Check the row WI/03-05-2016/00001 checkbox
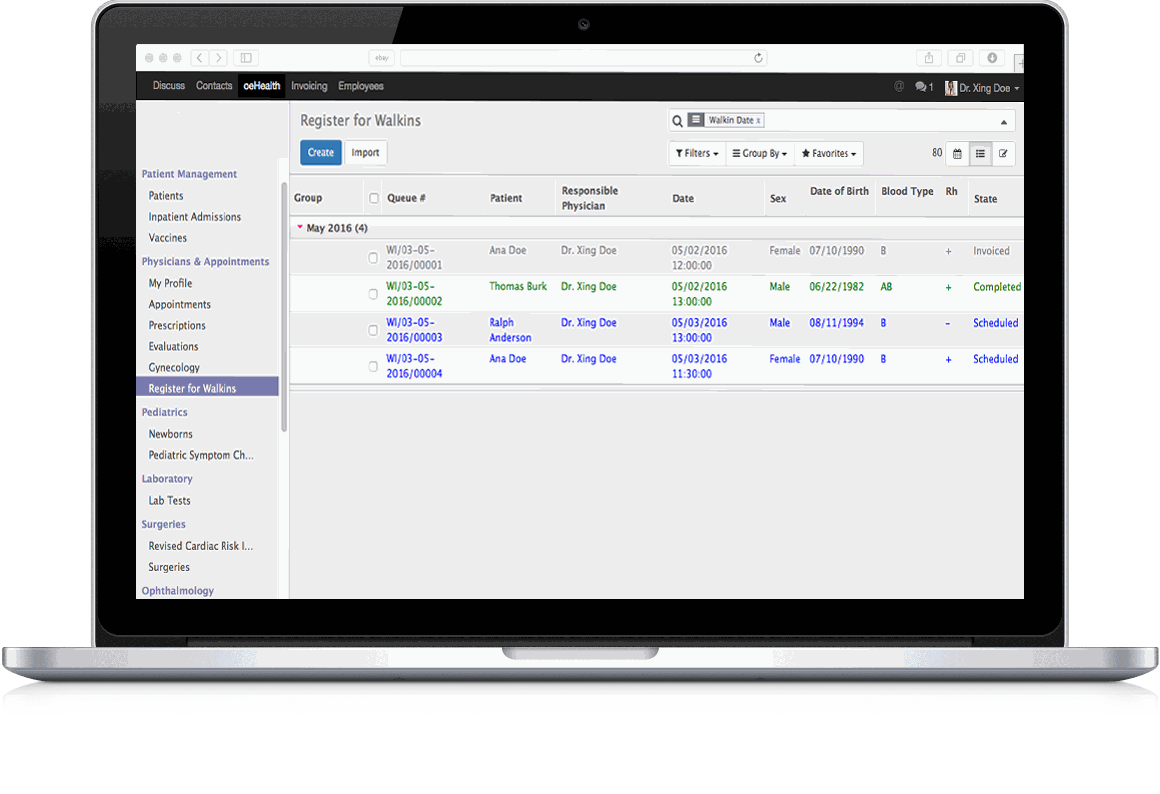Image resolution: width=1160 pixels, height=794 pixels. click(373, 258)
